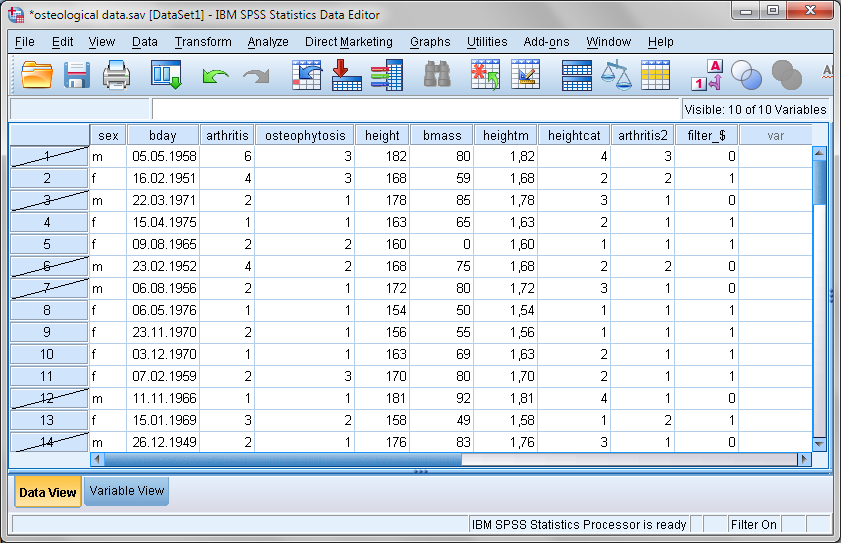The height and width of the screenshot is (543, 841).
Task: Click Insert cases icon
Action: [485, 75]
